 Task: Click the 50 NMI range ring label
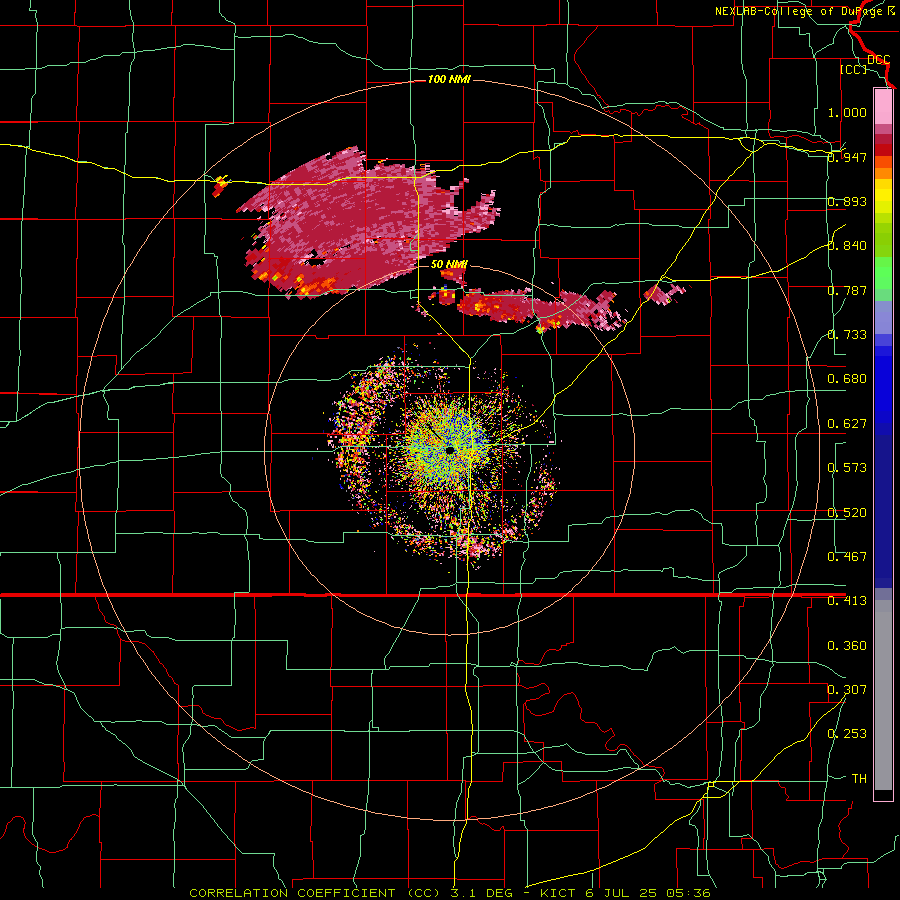(449, 264)
